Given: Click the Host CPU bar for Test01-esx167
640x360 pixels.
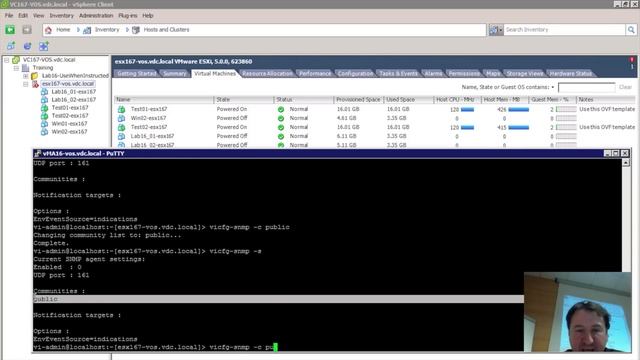Looking at the screenshot, I should [x=467, y=109].
